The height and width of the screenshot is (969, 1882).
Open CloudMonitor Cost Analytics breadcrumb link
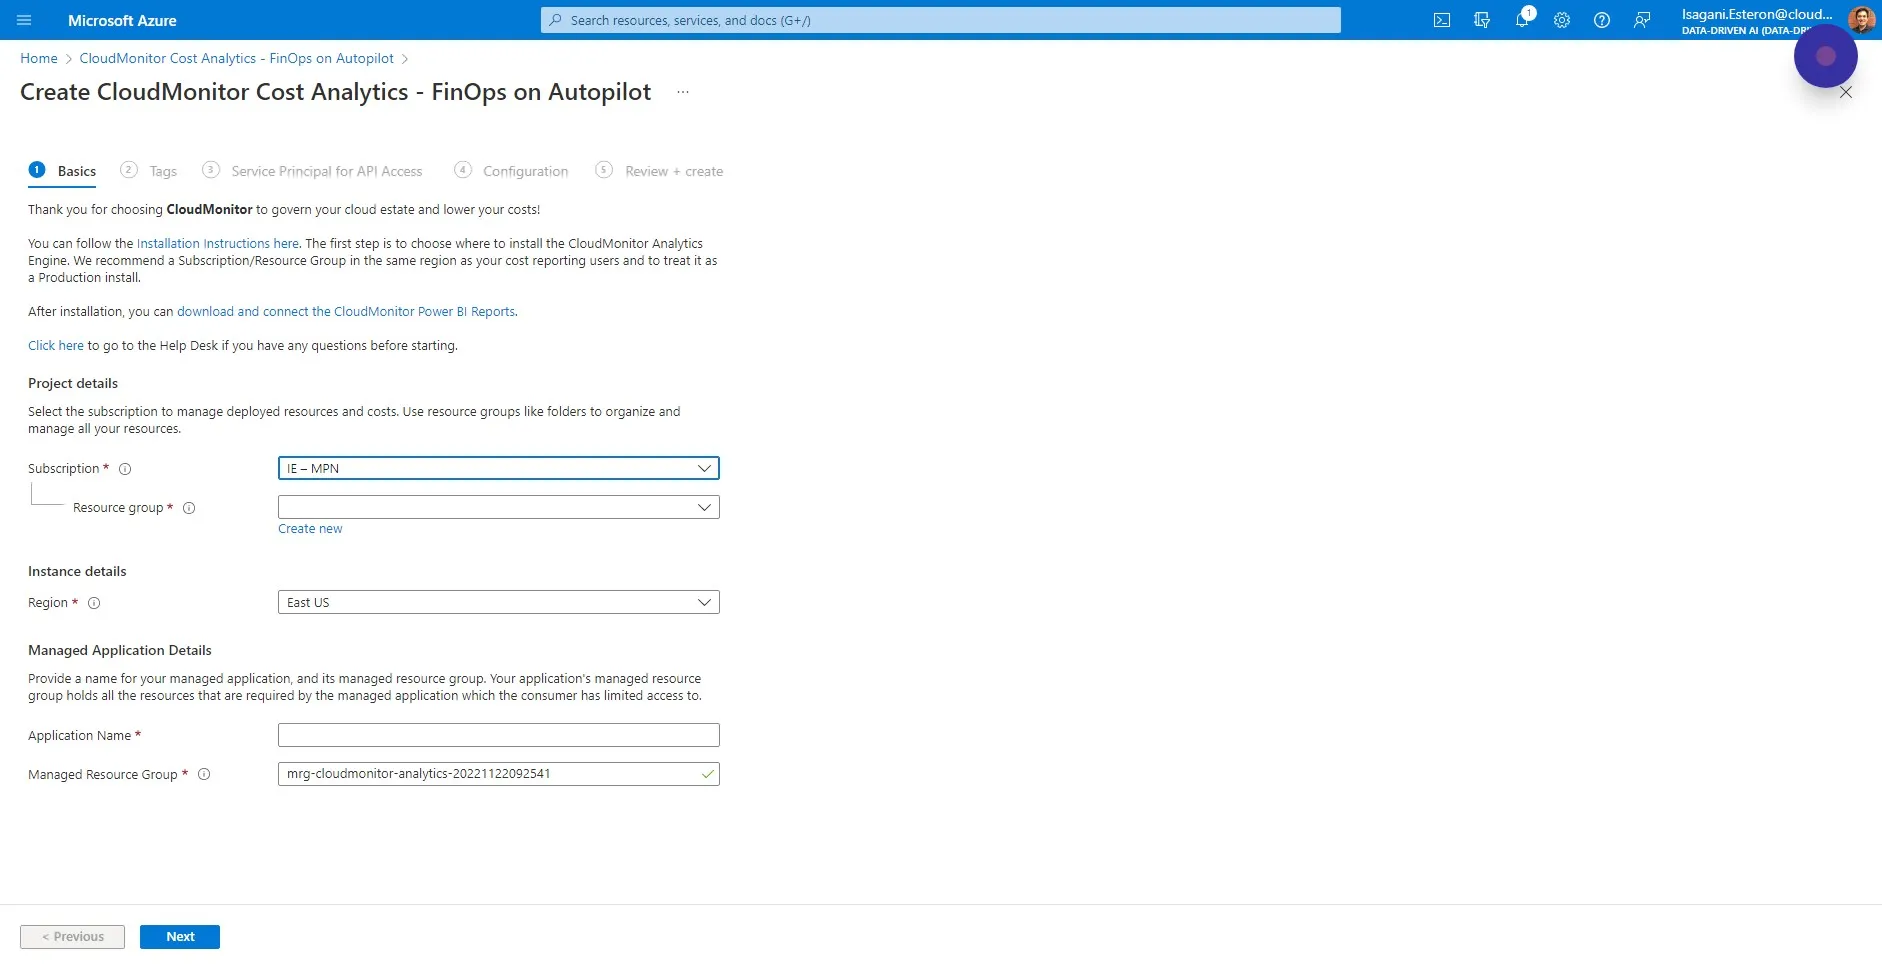237,58
